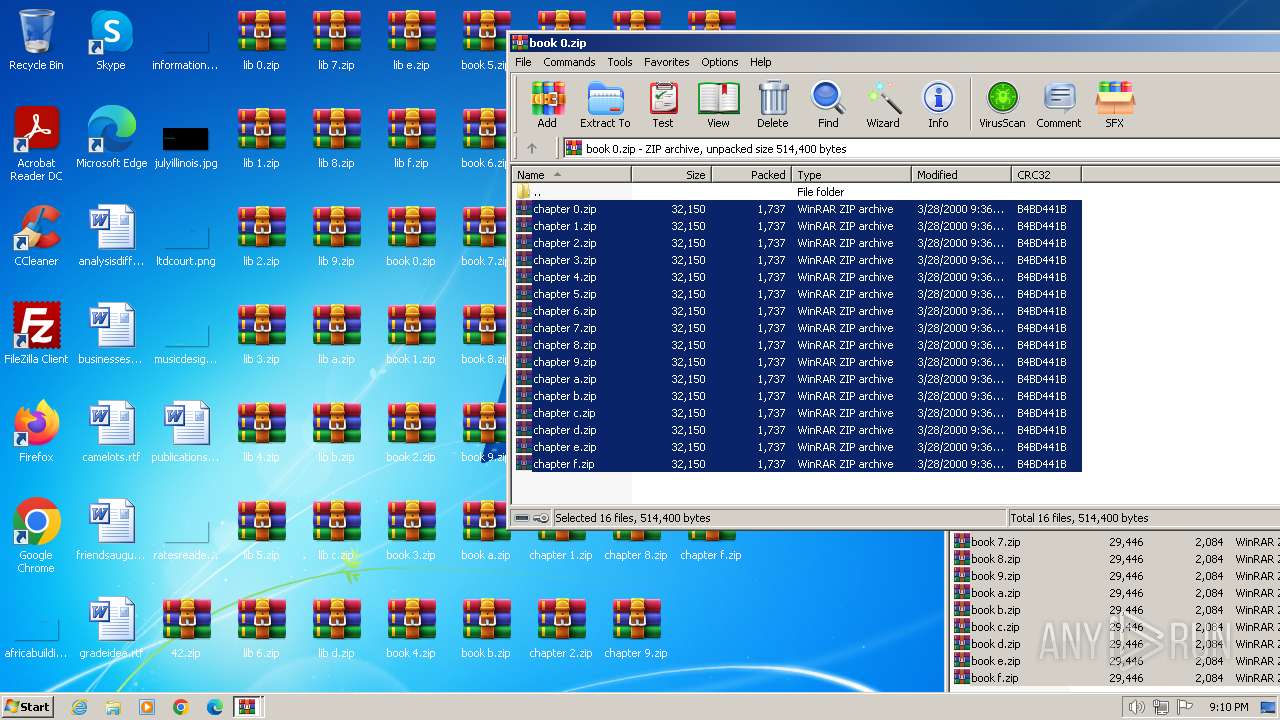Select Microsoft Edge desktop icon
1280x720 pixels.
pyautogui.click(x=111, y=138)
